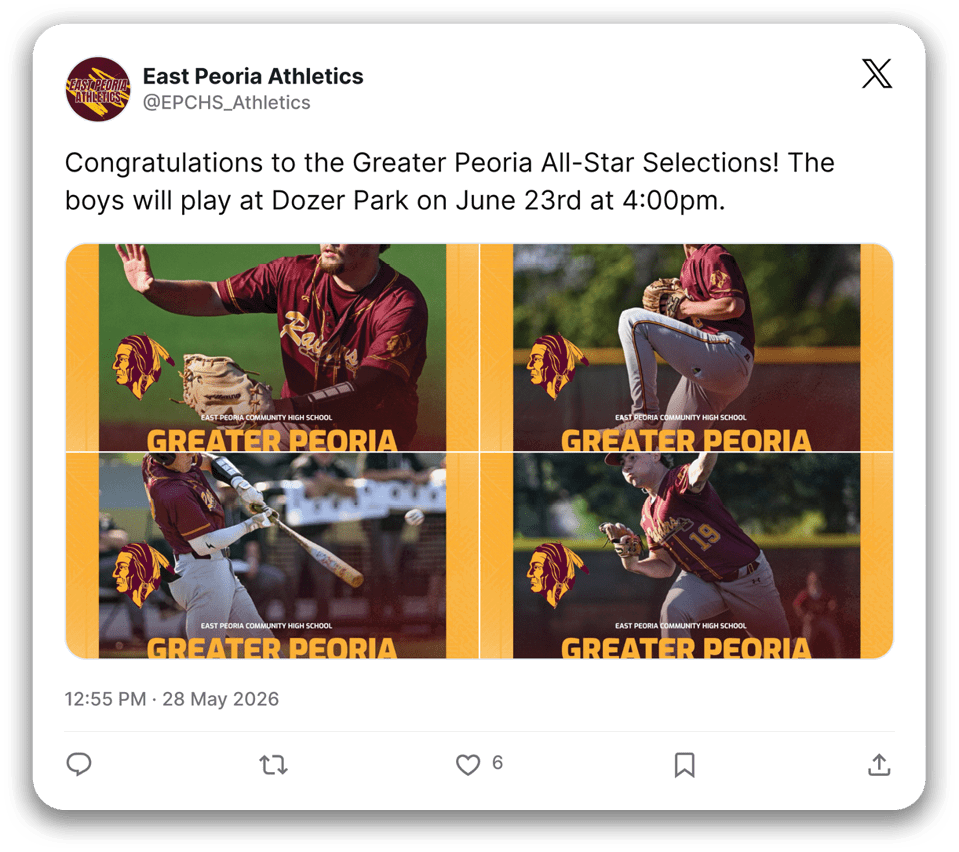Click the reply speech bubble icon
This screenshot has width=959, height=852.
79,764
